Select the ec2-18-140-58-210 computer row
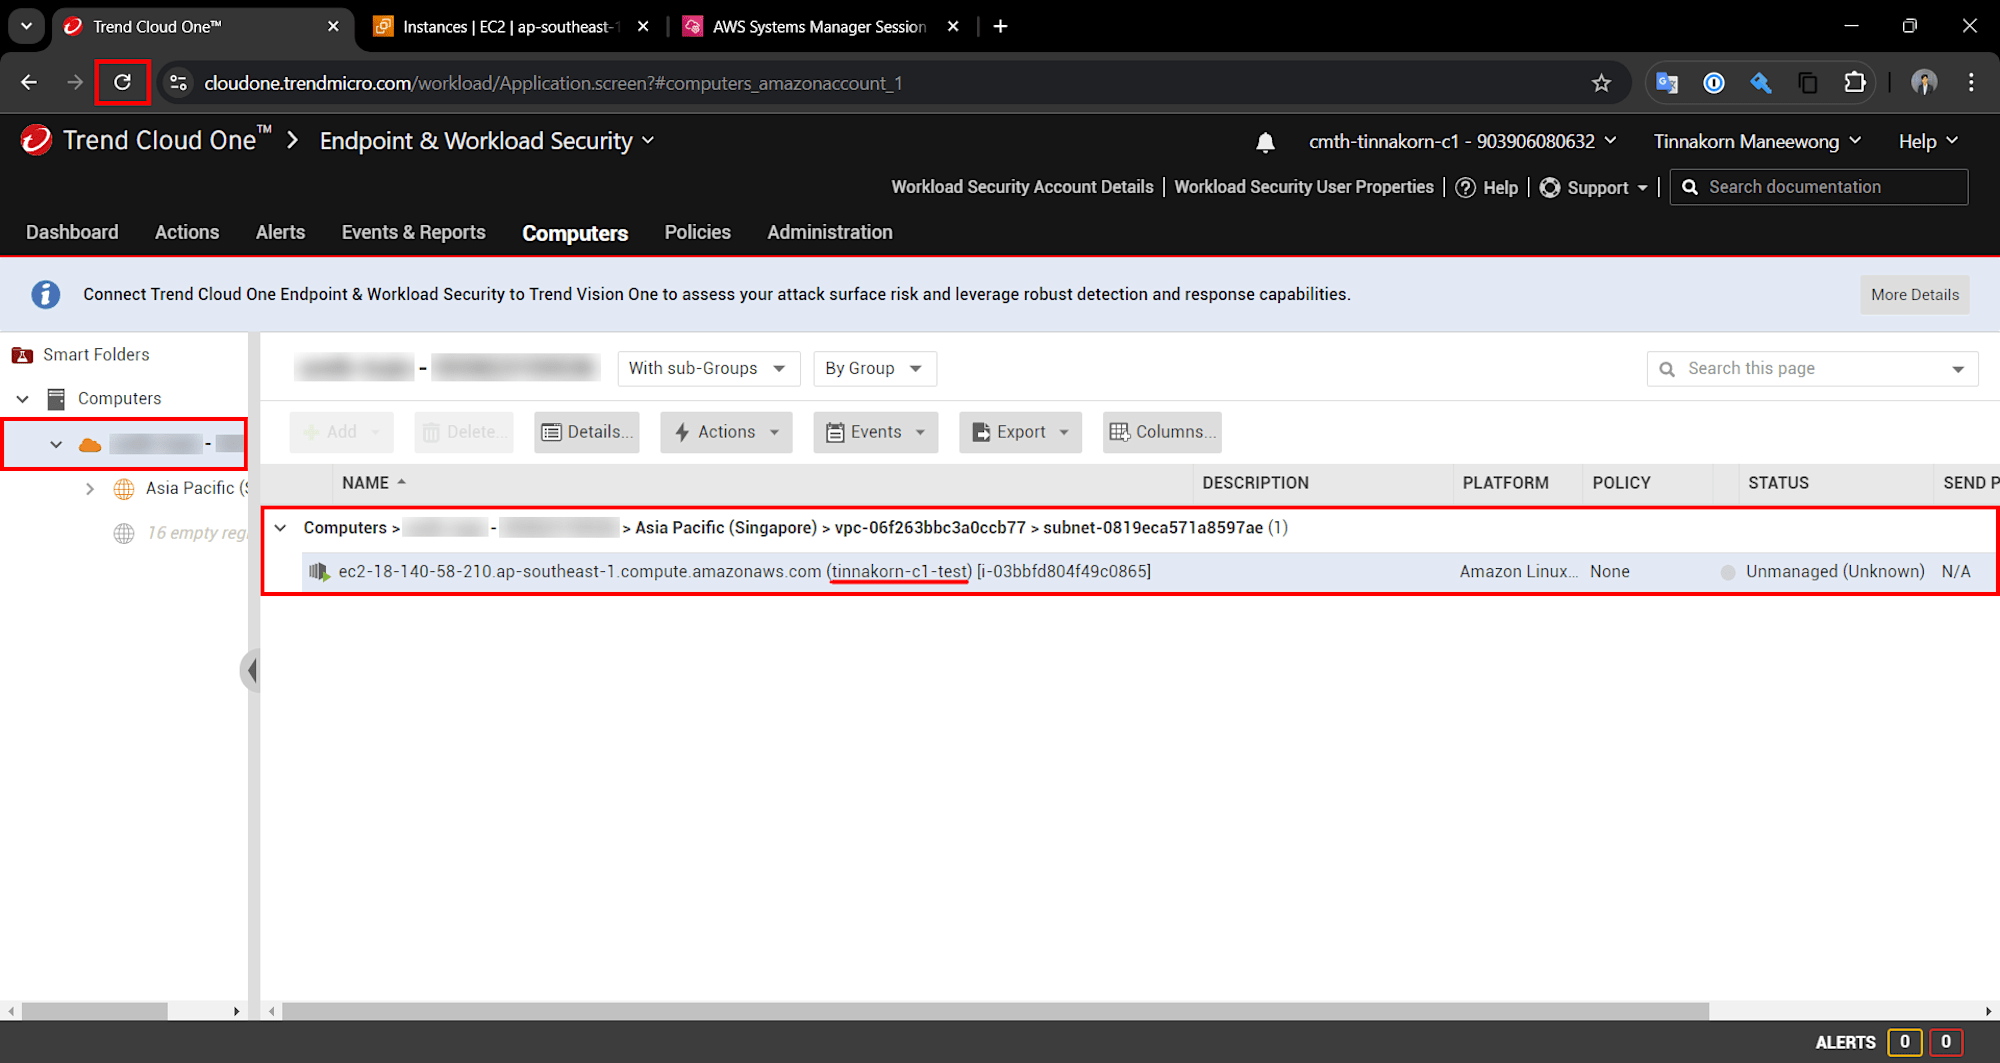 [x=1150, y=572]
